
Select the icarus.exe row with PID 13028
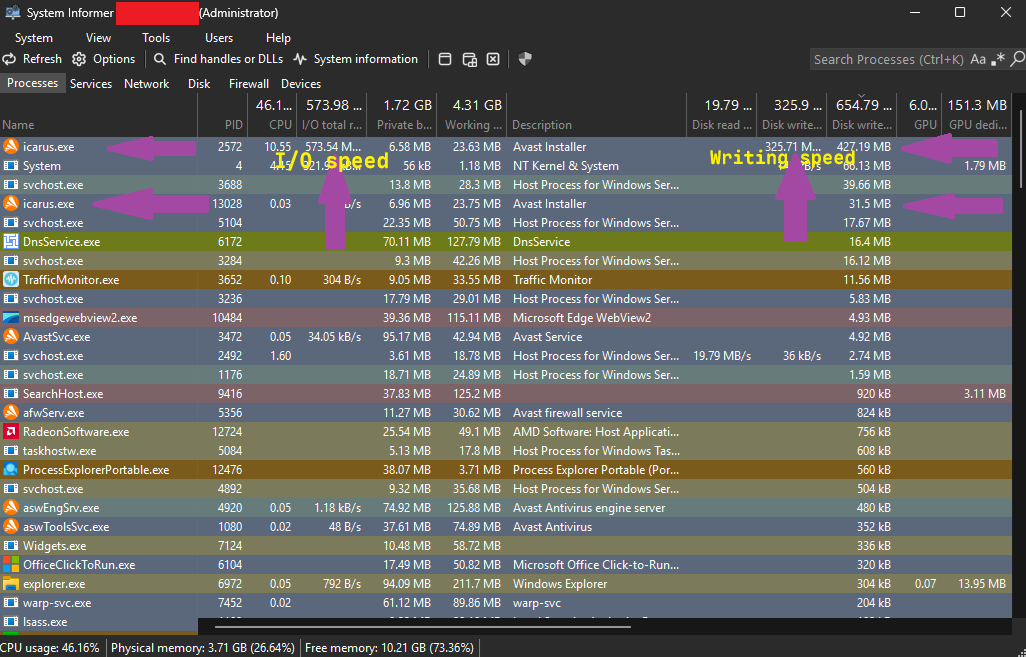506,204
